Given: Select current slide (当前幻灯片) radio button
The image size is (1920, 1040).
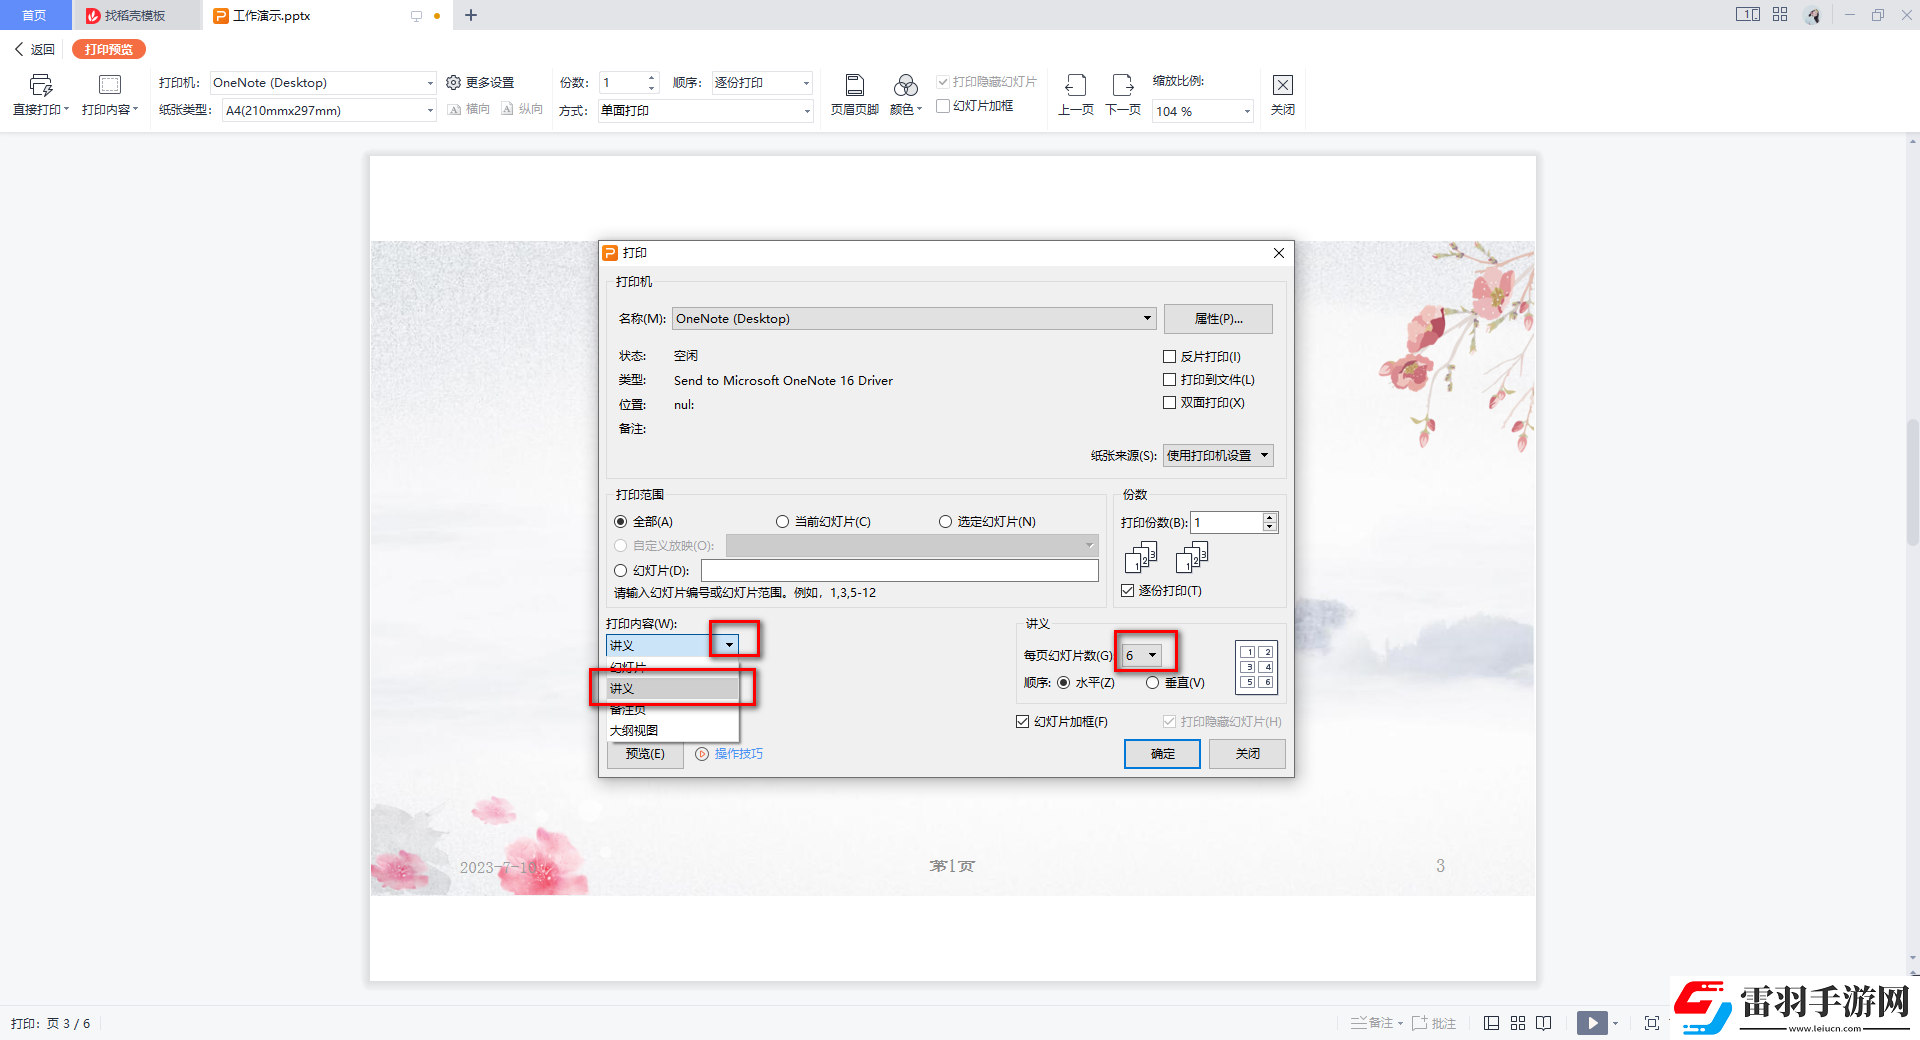Looking at the screenshot, I should pos(782,522).
